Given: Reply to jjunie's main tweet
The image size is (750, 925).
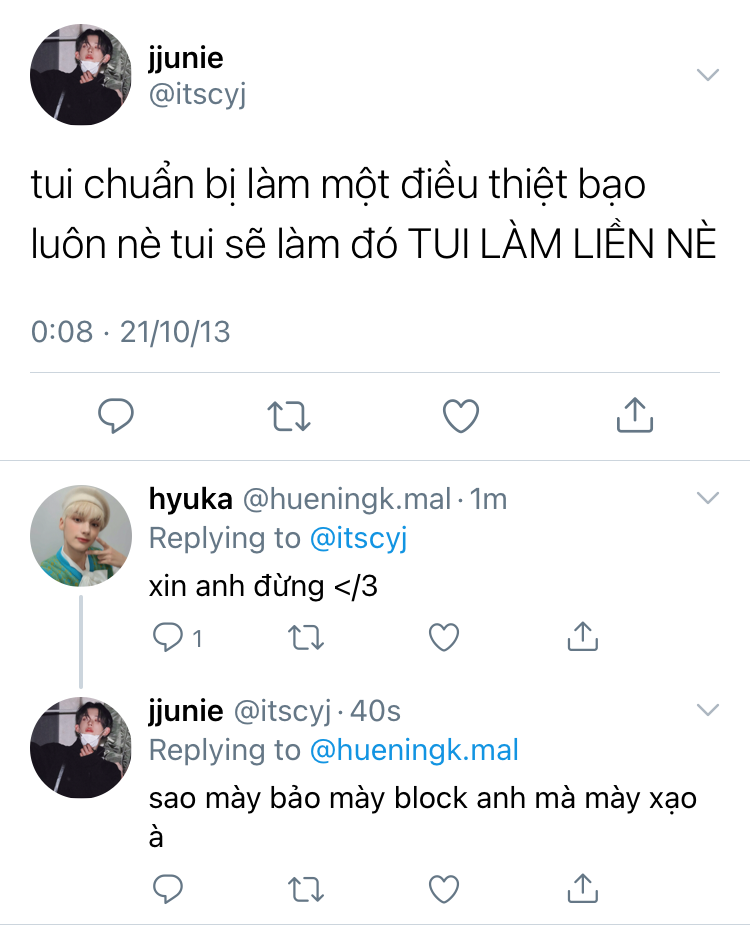Looking at the screenshot, I should (x=116, y=416).
